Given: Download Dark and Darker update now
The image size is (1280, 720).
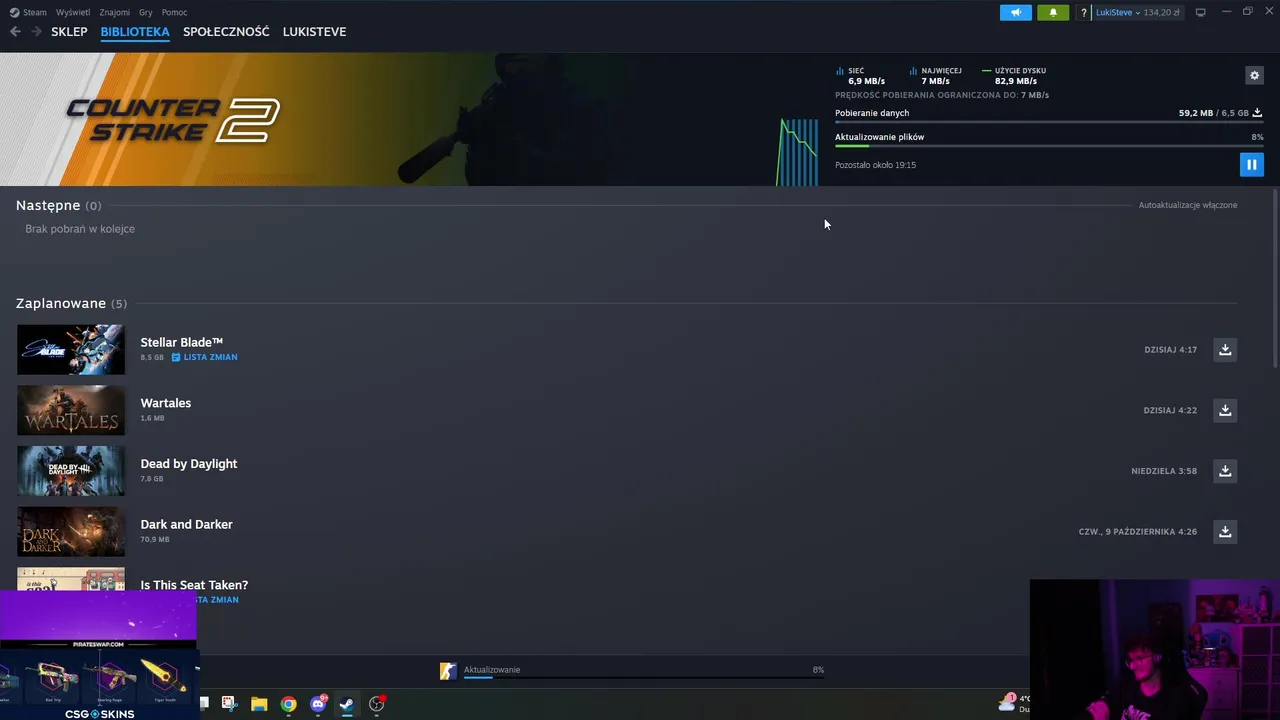Looking at the screenshot, I should tap(1225, 531).
